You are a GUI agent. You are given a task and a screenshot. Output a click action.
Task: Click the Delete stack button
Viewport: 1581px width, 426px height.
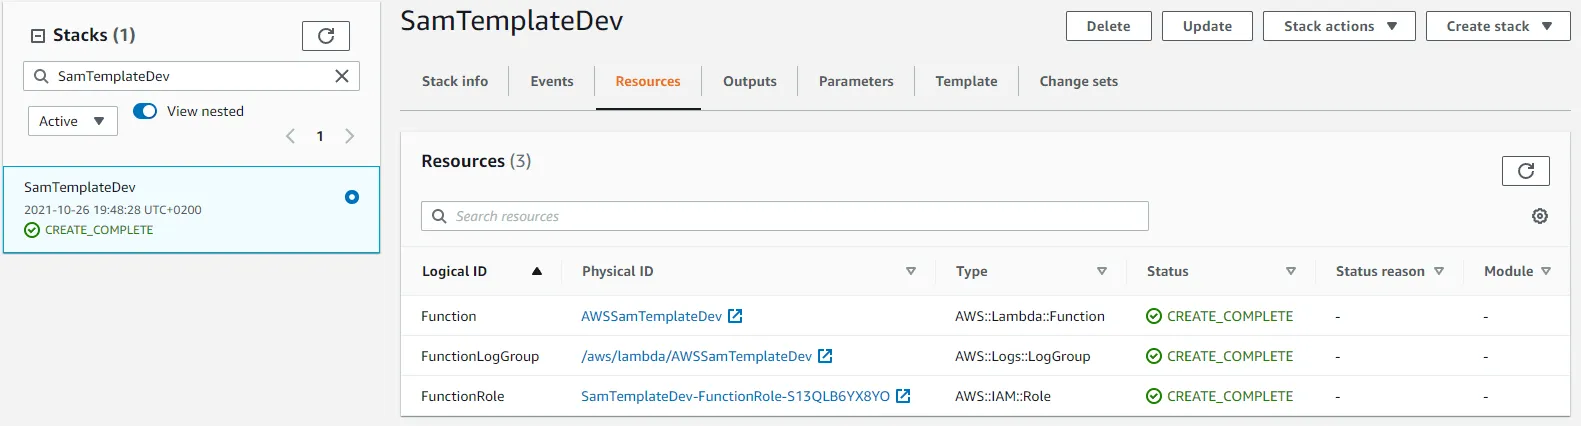point(1108,26)
